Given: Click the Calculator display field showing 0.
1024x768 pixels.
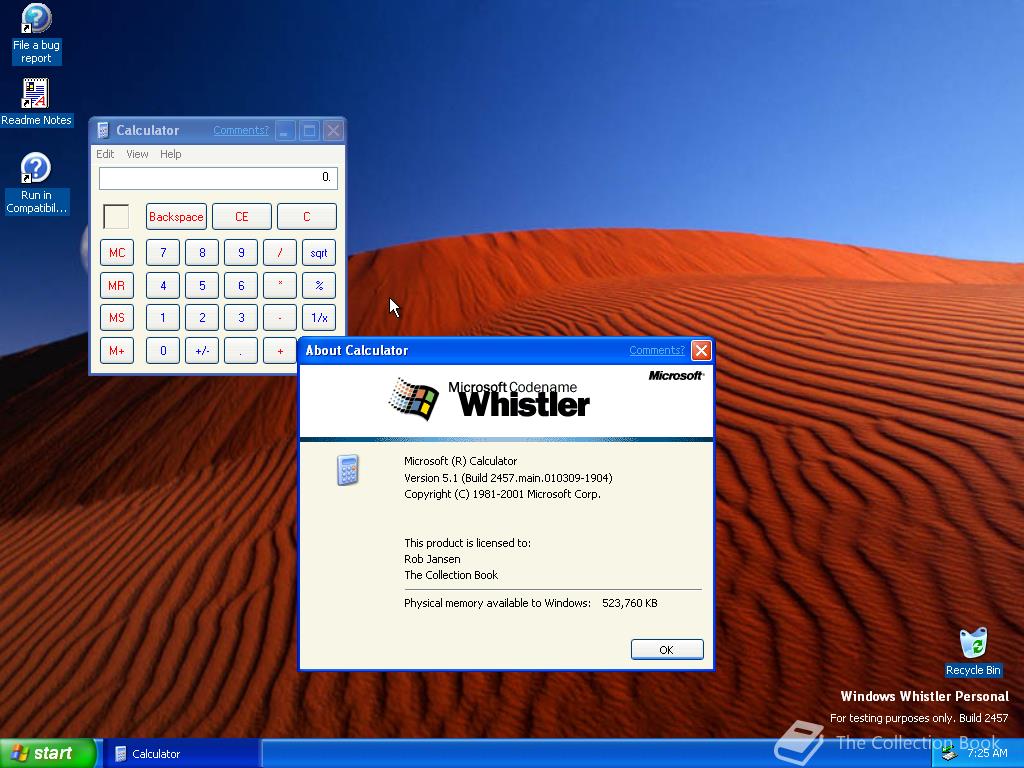Looking at the screenshot, I should pos(218,178).
